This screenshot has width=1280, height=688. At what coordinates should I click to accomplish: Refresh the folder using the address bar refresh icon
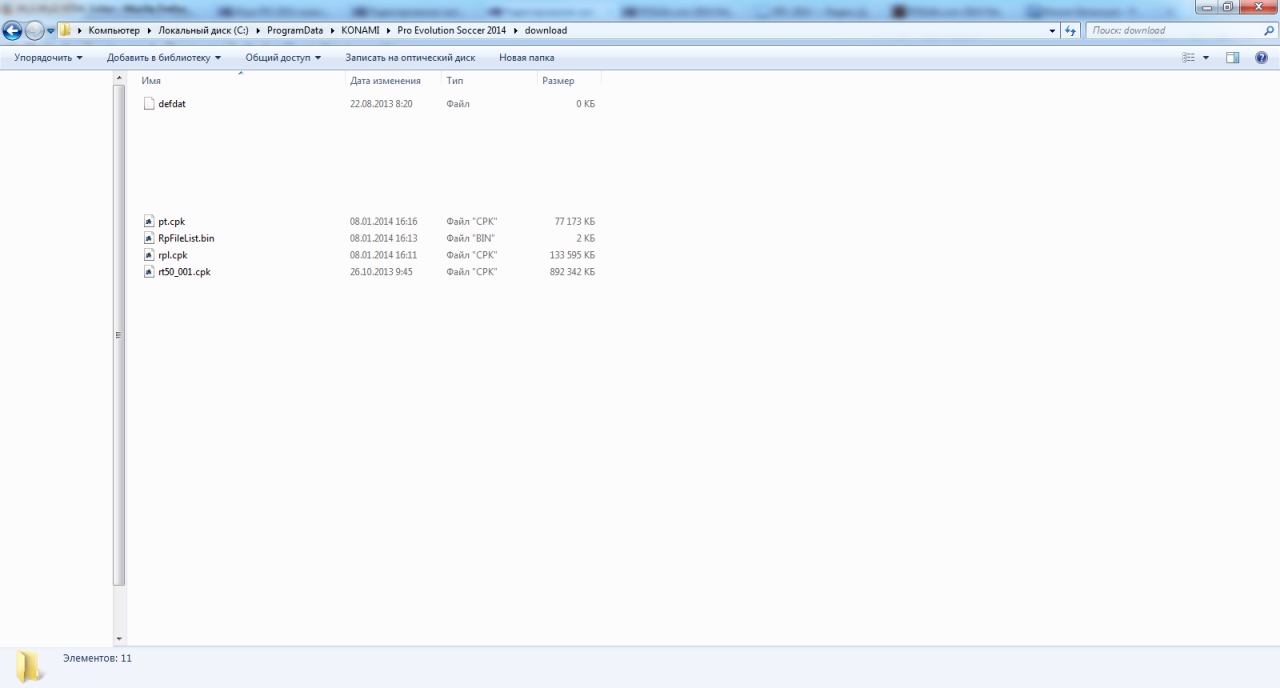coord(1072,31)
